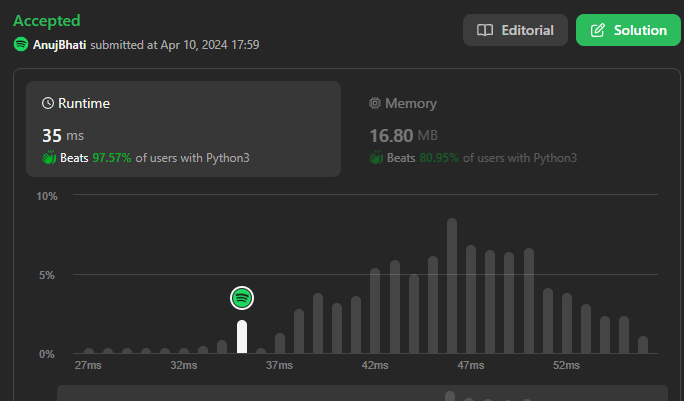Screen dimensions: 684x401
Task: Click the mini range chart below the histogram
Action: (362, 394)
